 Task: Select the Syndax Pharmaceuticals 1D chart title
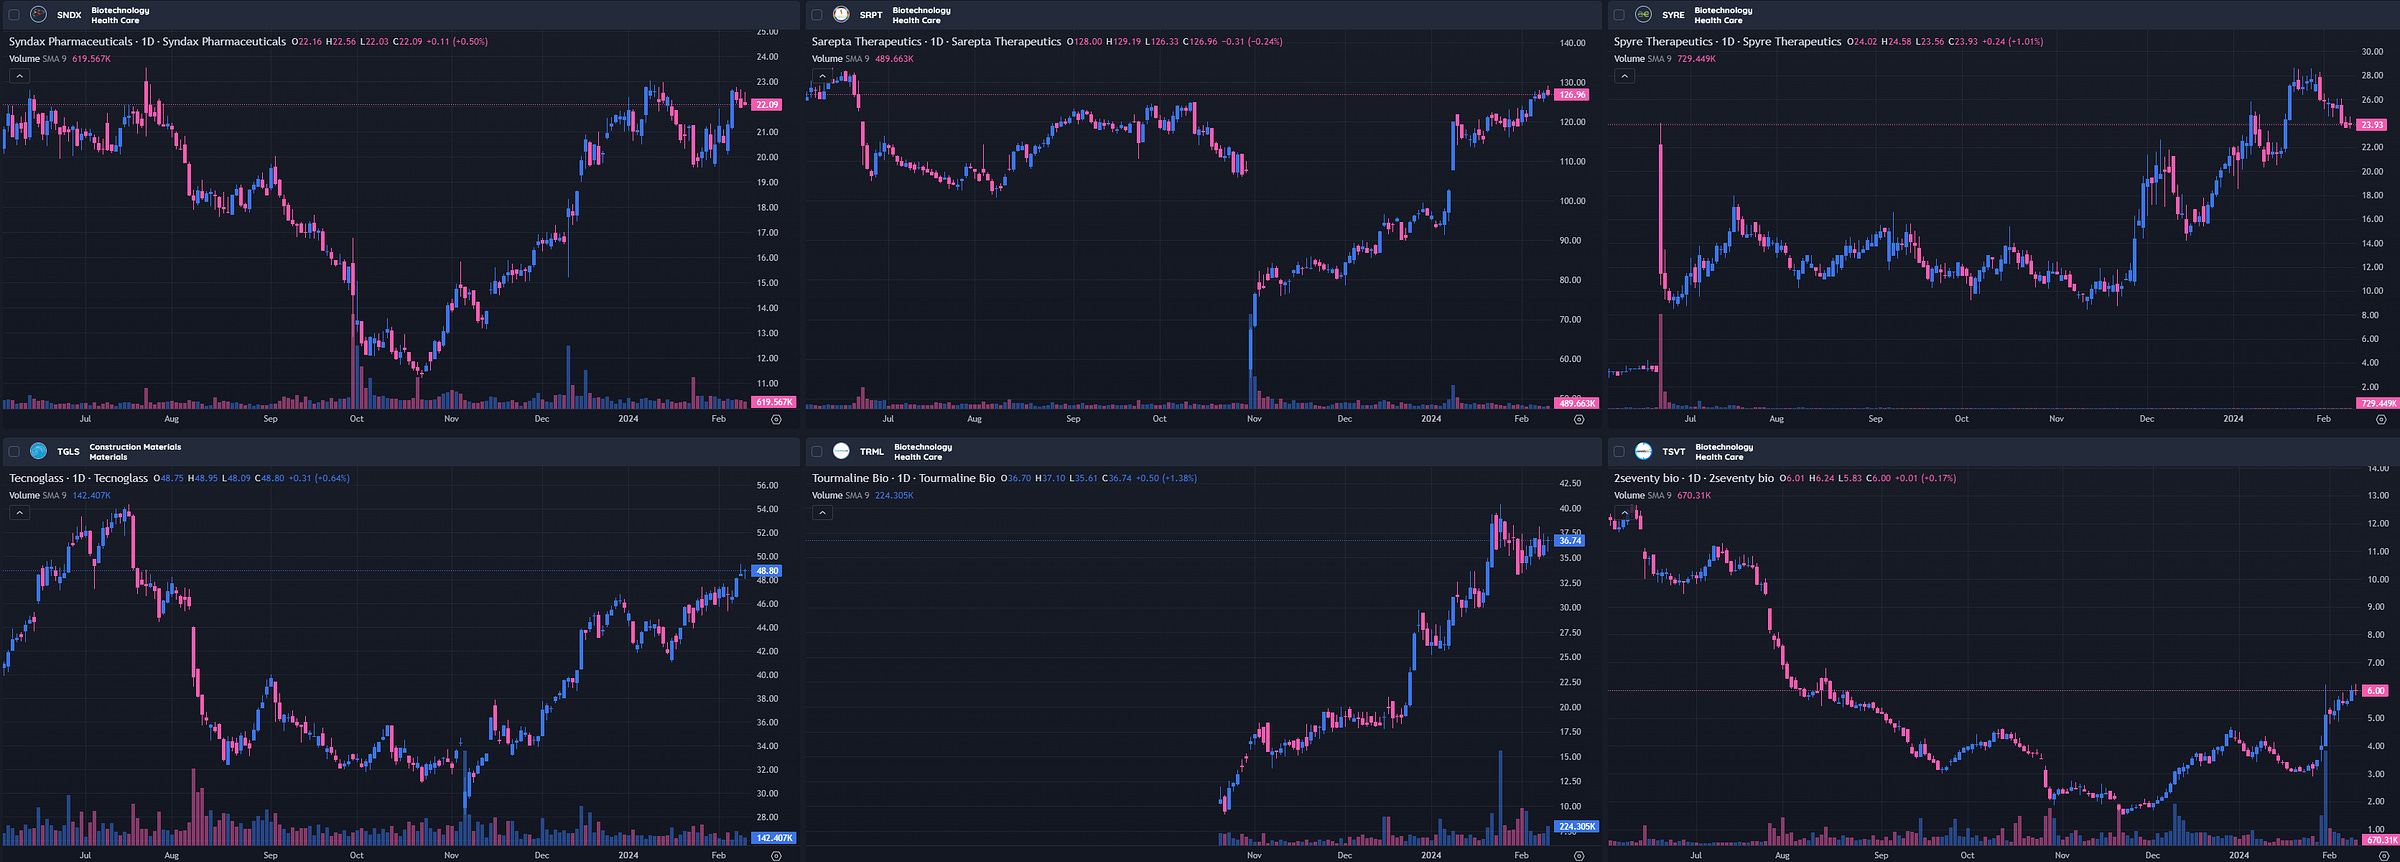click(147, 42)
